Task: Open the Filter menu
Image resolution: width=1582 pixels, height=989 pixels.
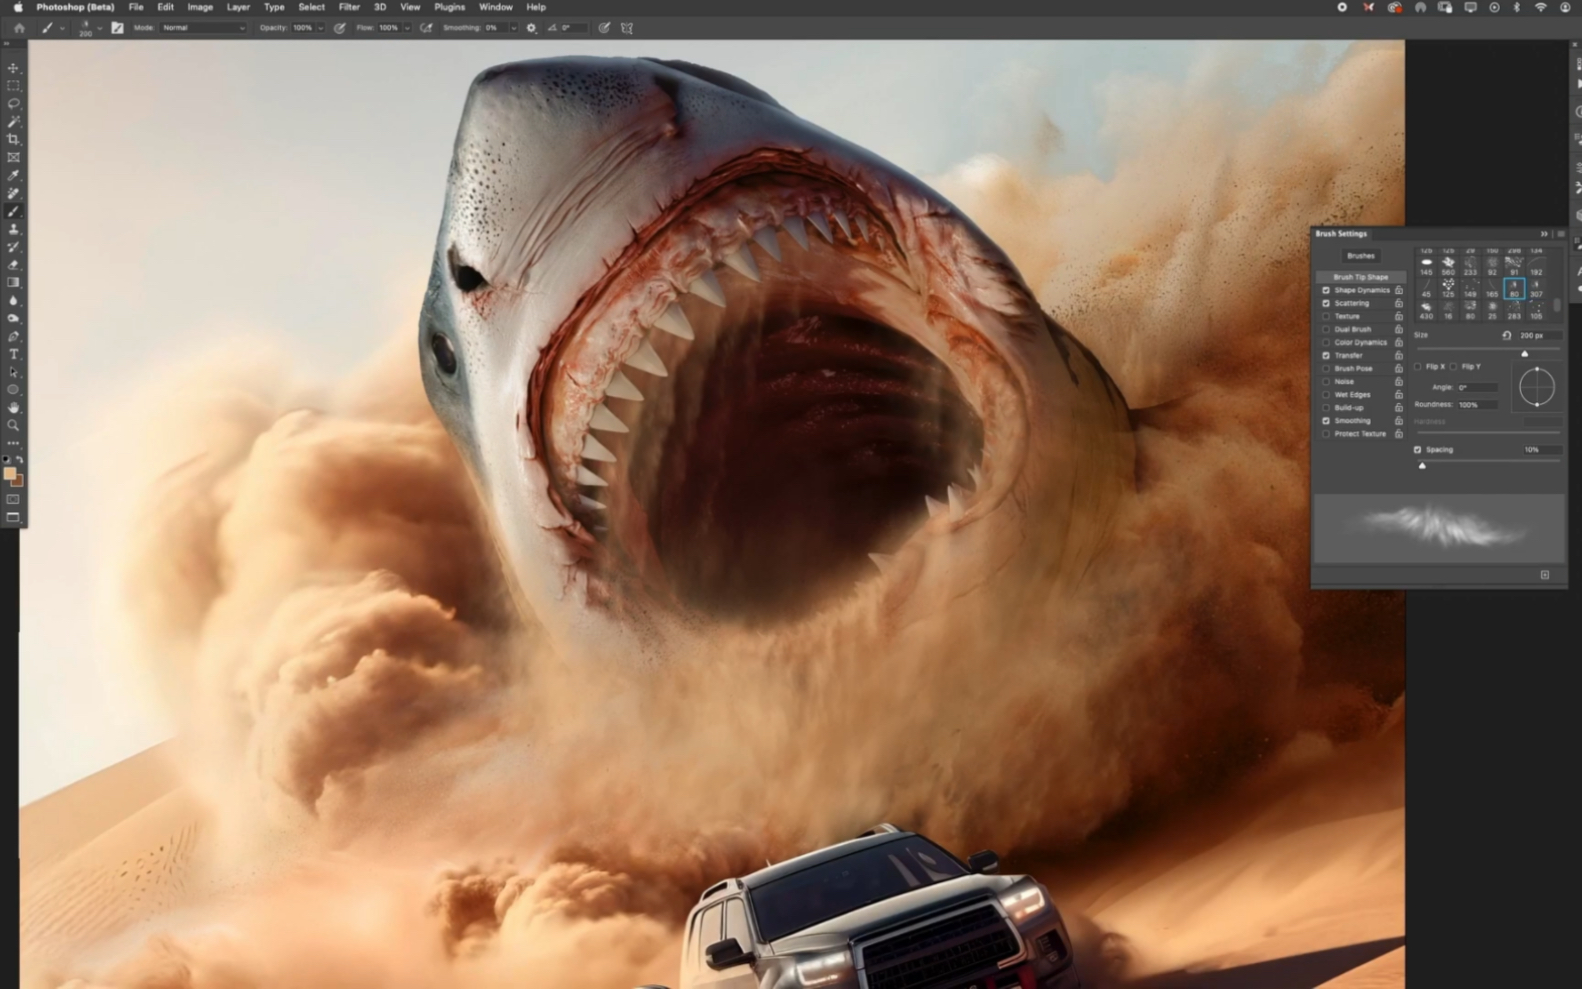Action: point(349,7)
